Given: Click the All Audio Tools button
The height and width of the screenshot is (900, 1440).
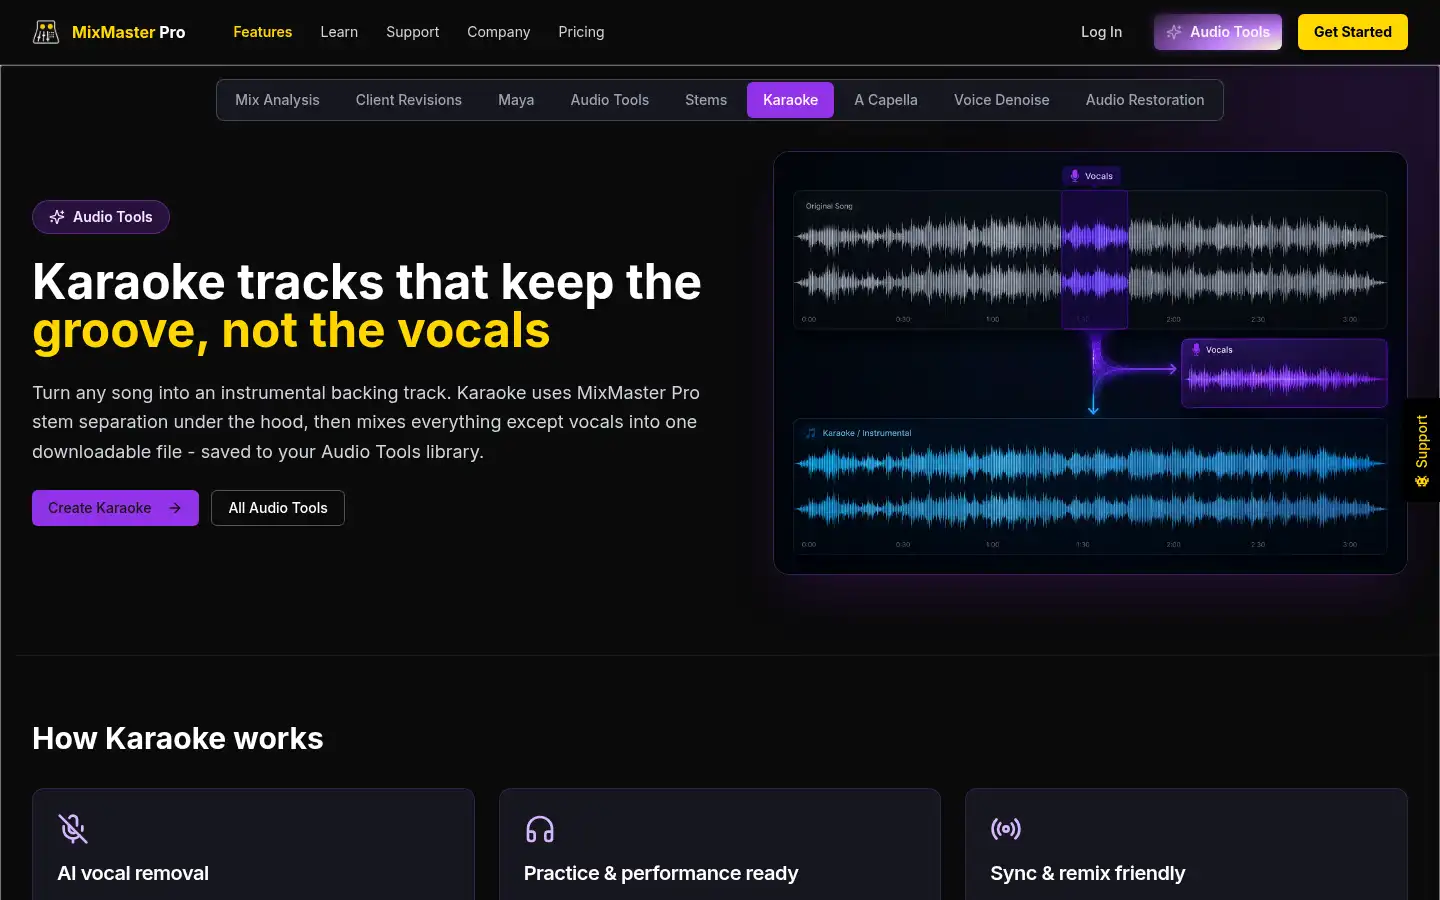Looking at the screenshot, I should click(278, 508).
